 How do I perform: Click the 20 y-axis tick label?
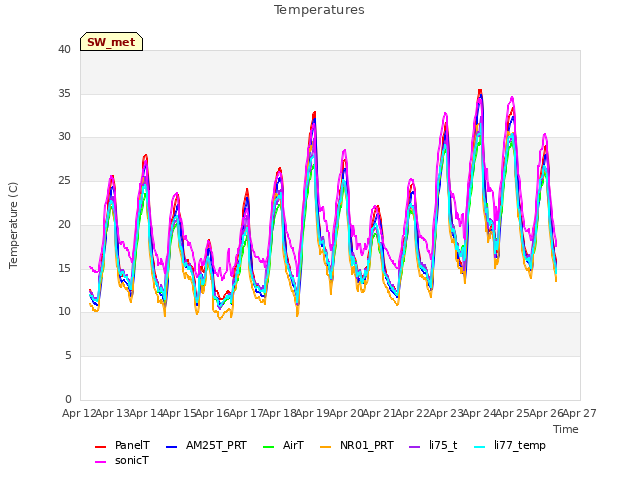[x=64, y=224]
